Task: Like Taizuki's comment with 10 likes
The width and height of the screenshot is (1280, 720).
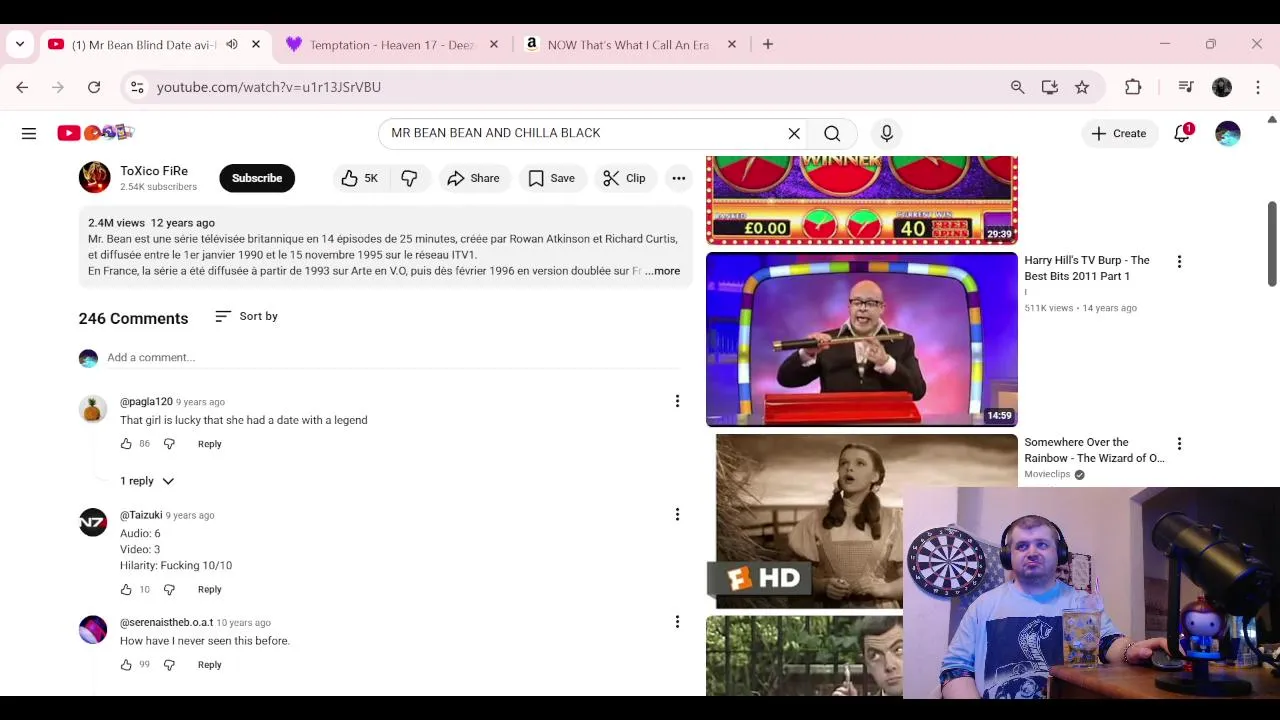Action: [x=126, y=590]
